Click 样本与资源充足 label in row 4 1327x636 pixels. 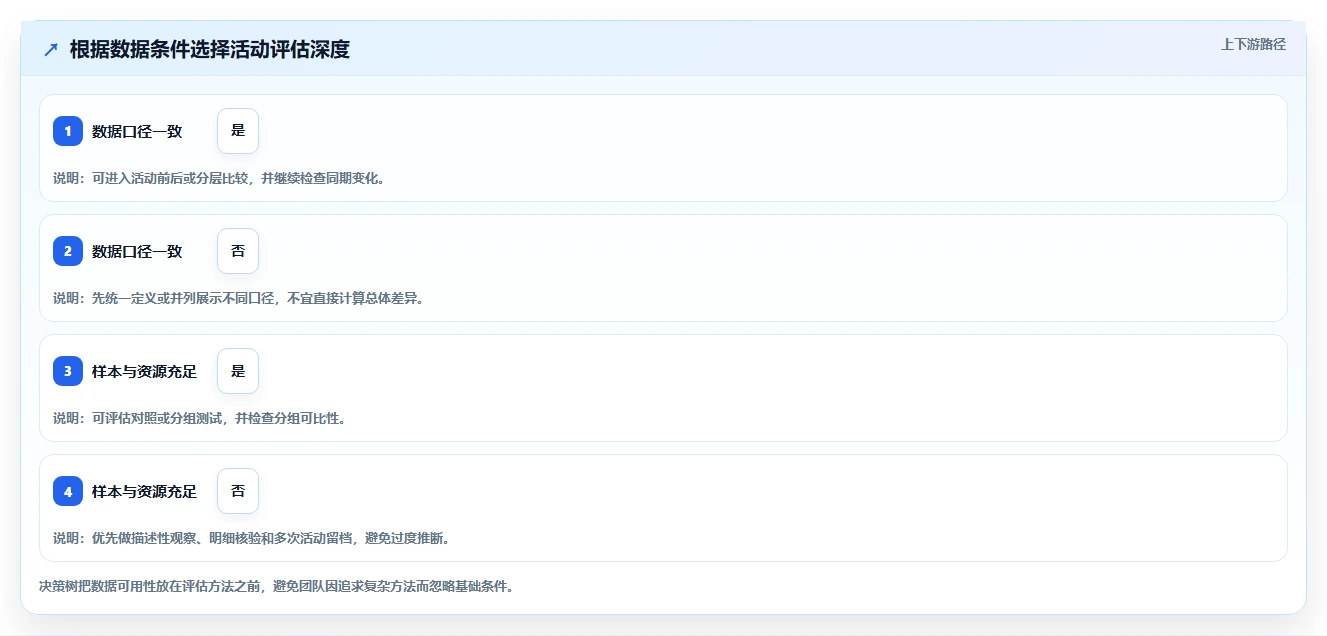point(144,491)
